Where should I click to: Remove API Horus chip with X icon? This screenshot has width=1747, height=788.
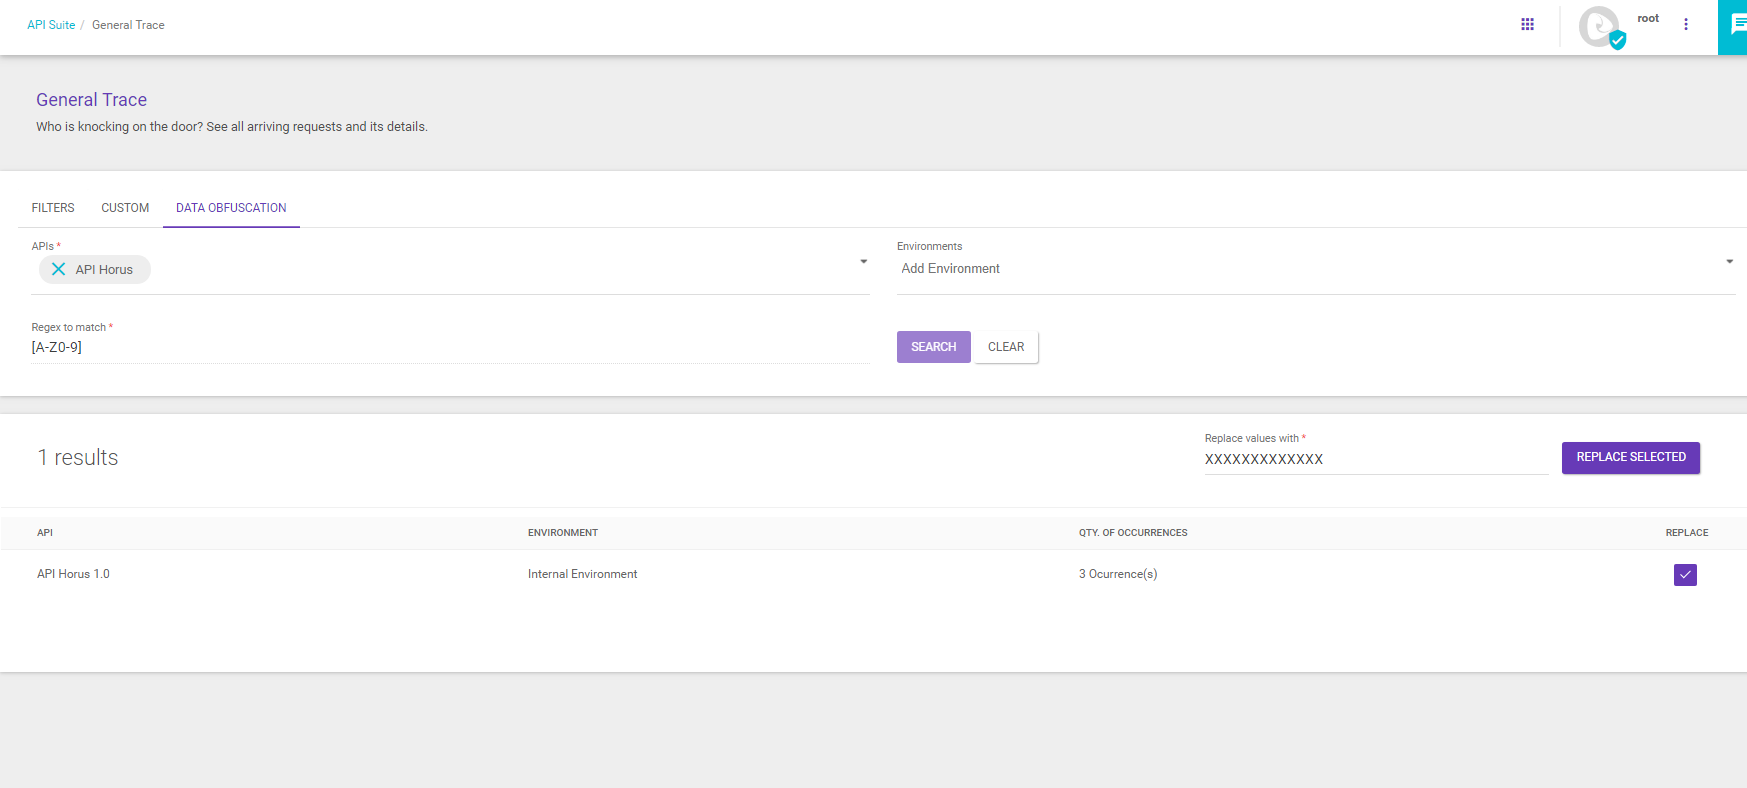pyautogui.click(x=59, y=269)
